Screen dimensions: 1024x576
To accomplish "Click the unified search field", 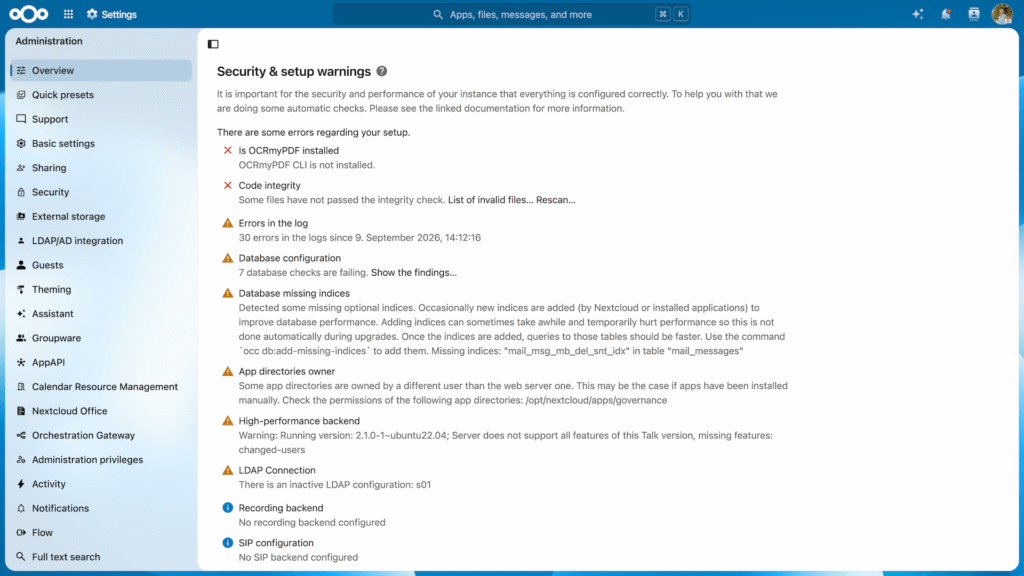I will pyautogui.click(x=511, y=14).
